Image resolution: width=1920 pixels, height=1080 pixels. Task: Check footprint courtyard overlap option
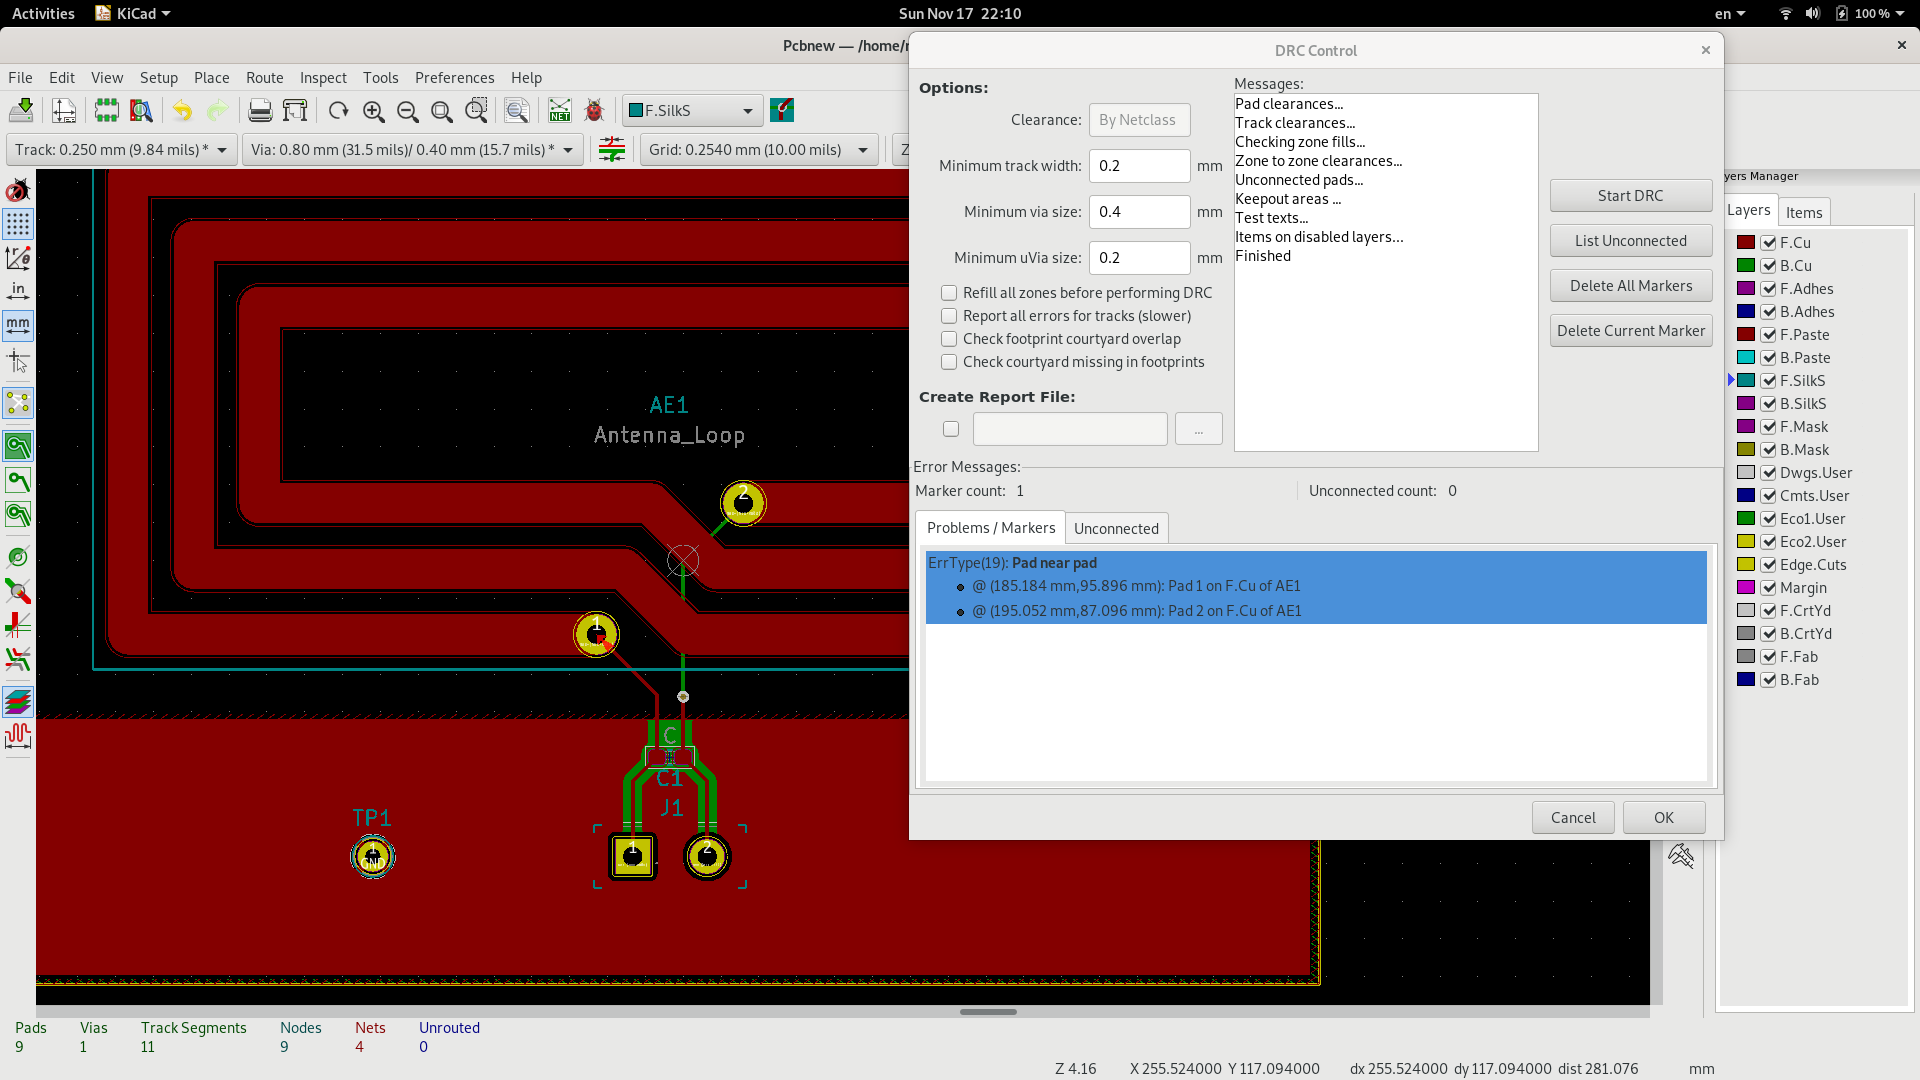[949, 339]
